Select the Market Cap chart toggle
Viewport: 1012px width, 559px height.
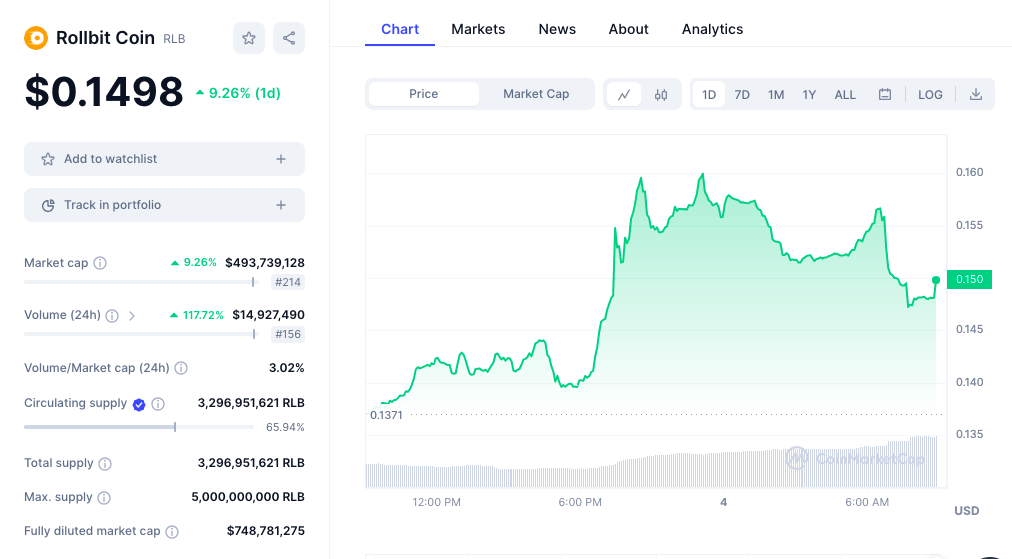click(536, 94)
